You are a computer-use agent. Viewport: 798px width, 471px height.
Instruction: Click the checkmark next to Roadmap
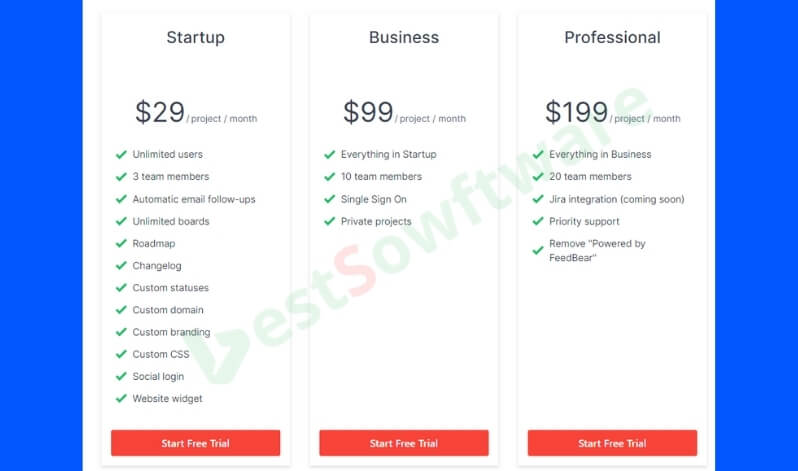(121, 244)
